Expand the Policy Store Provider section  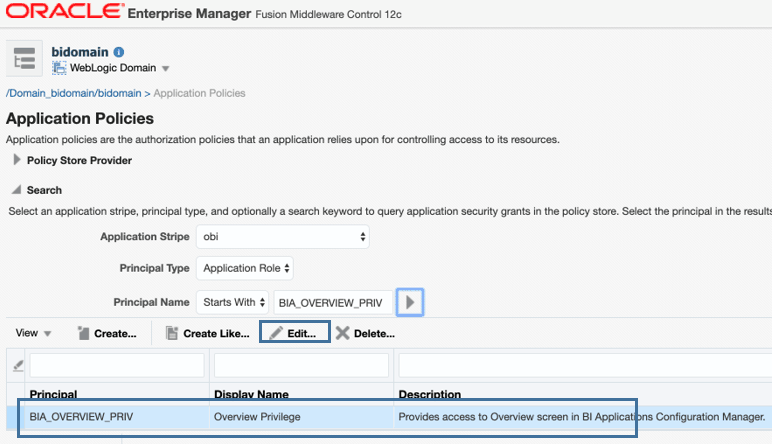pyautogui.click(x=17, y=160)
